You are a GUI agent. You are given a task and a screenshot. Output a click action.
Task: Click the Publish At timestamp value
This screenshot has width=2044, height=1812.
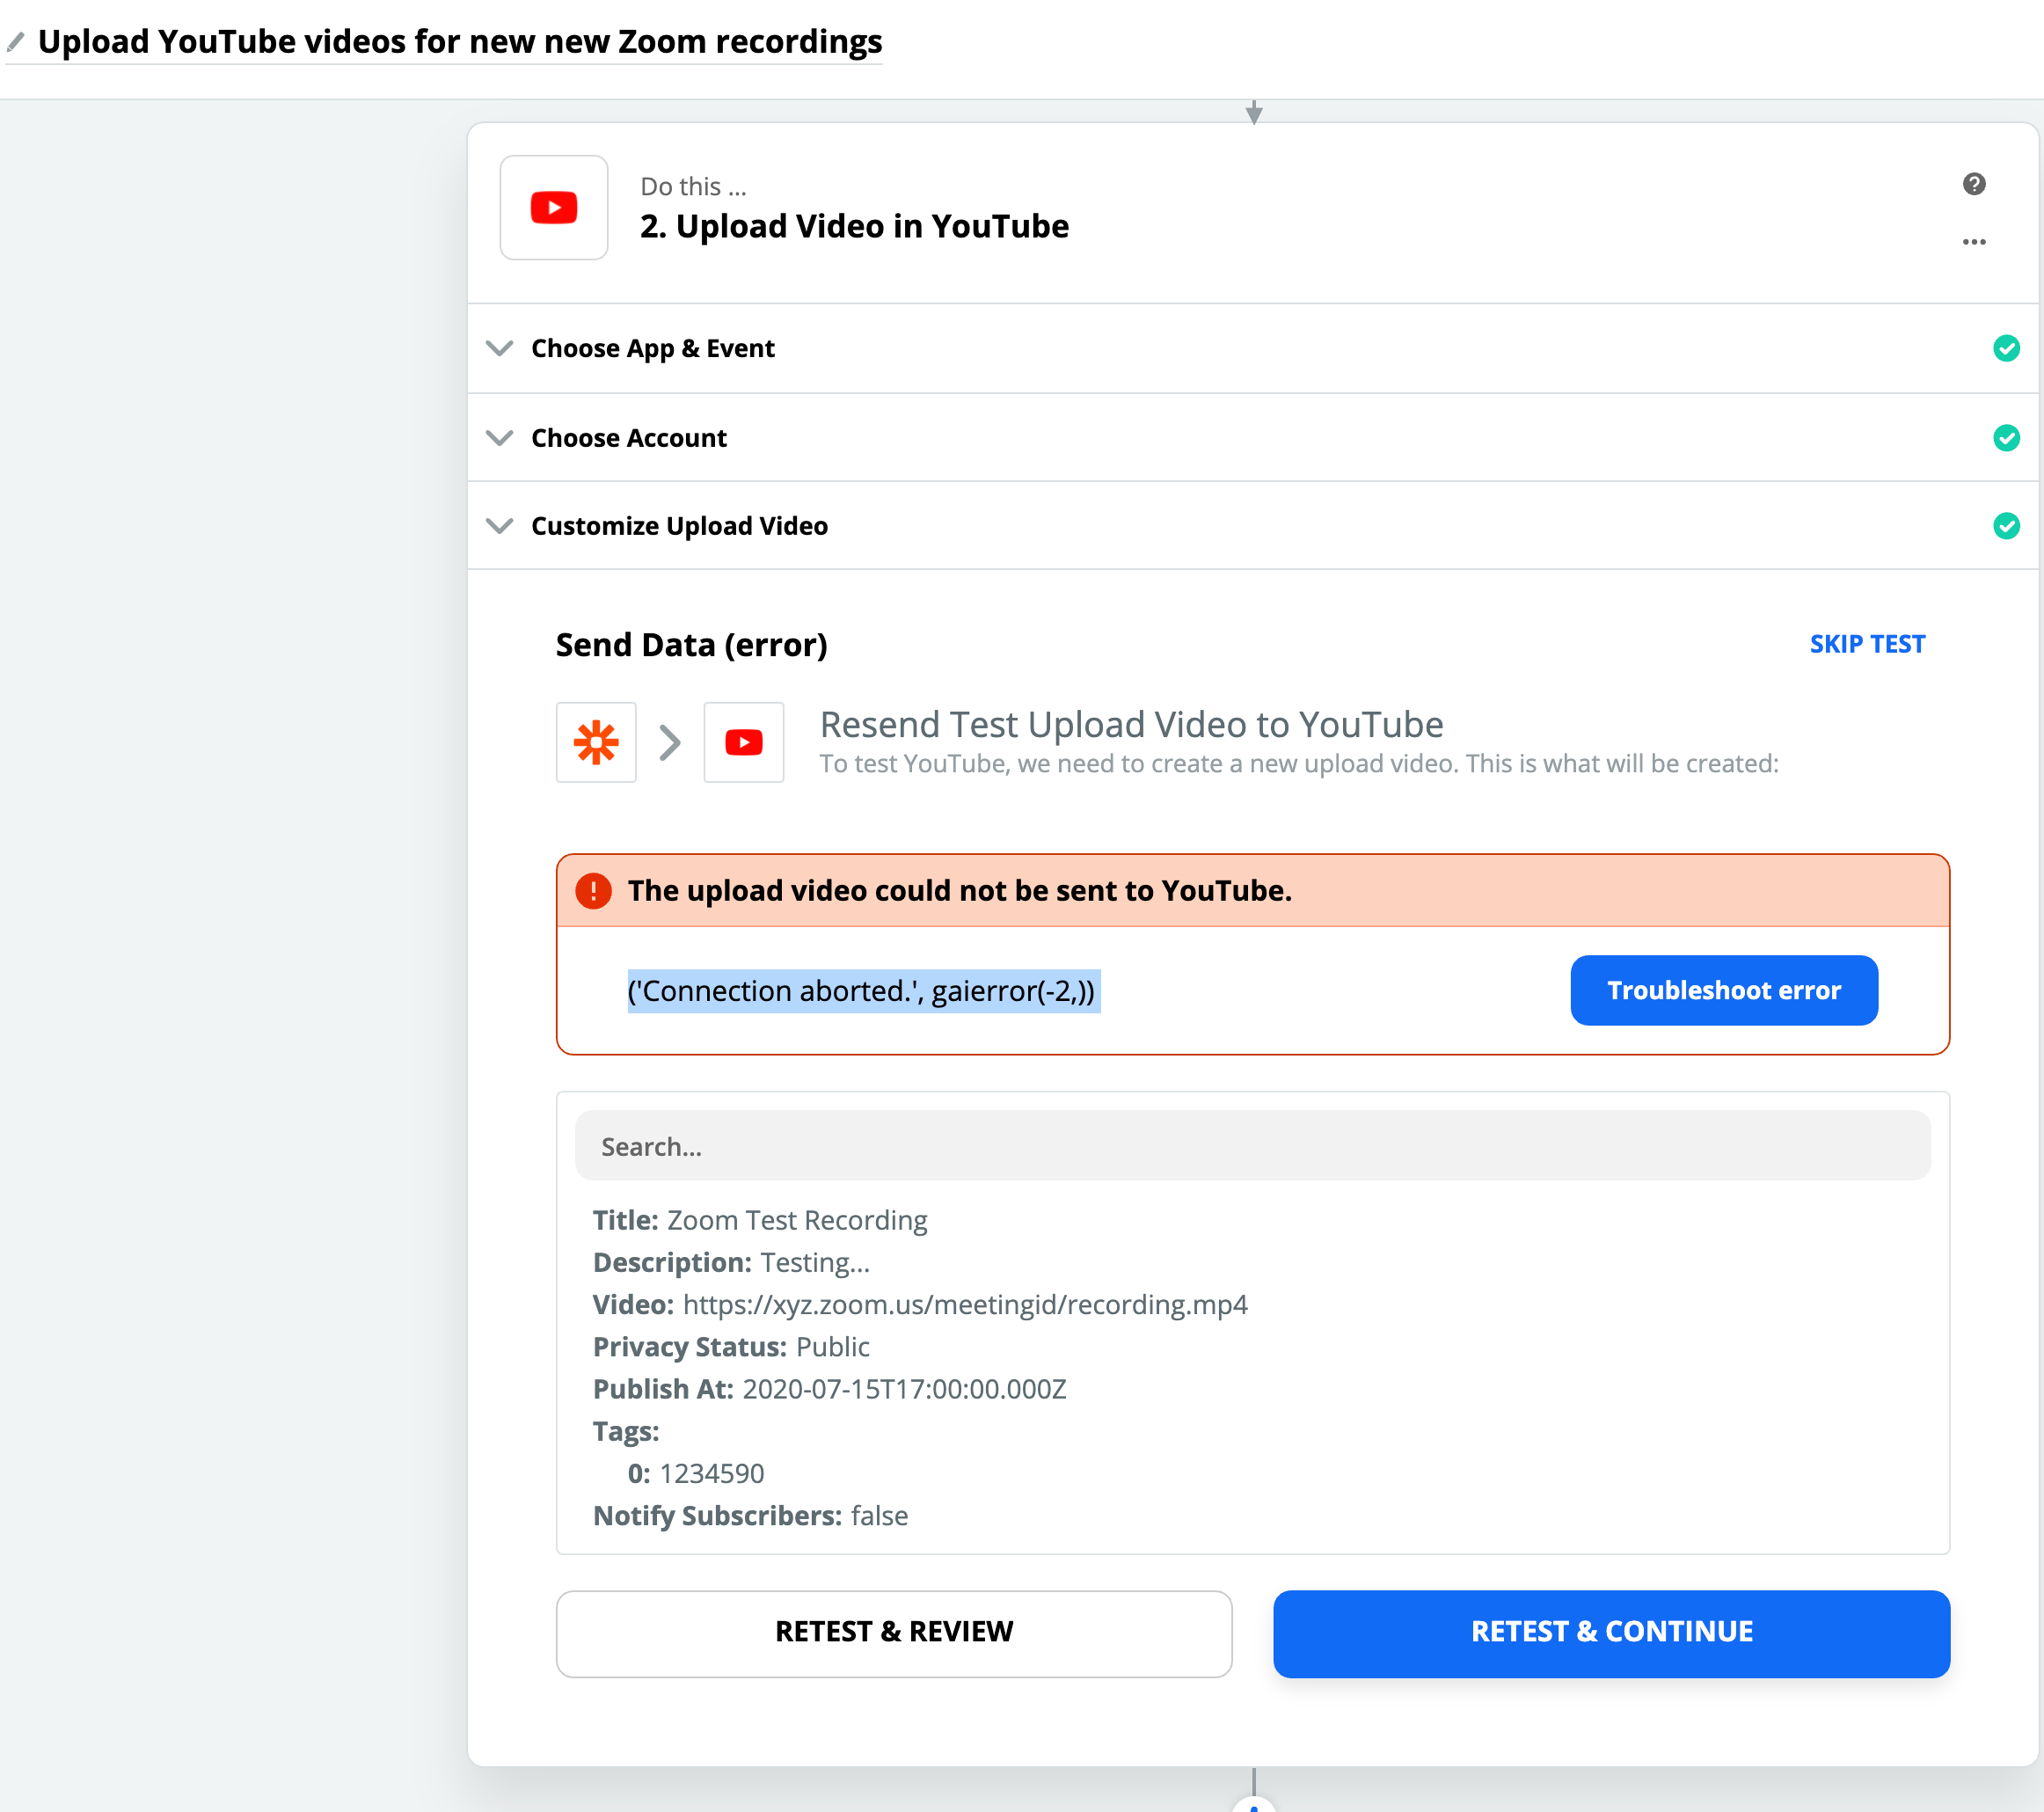coord(904,1389)
